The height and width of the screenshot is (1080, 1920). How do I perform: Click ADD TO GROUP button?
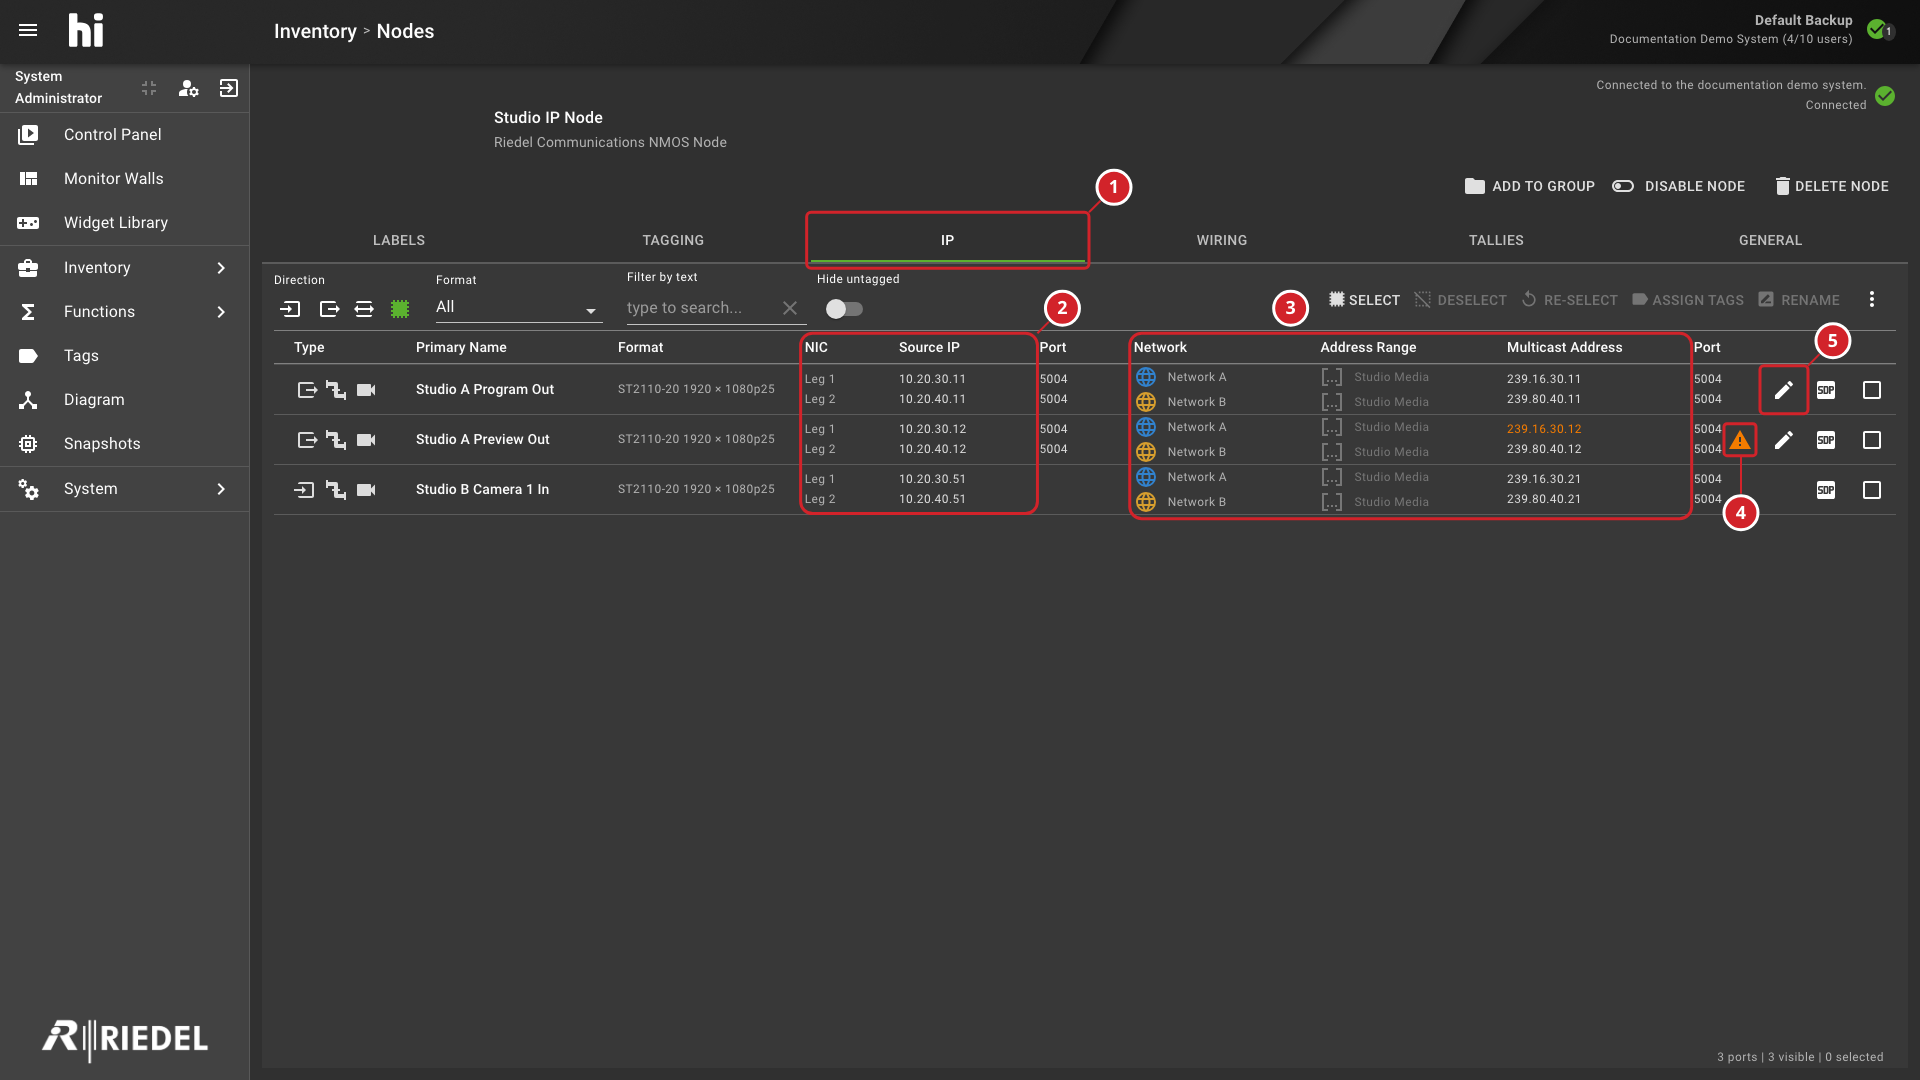(x=1530, y=186)
